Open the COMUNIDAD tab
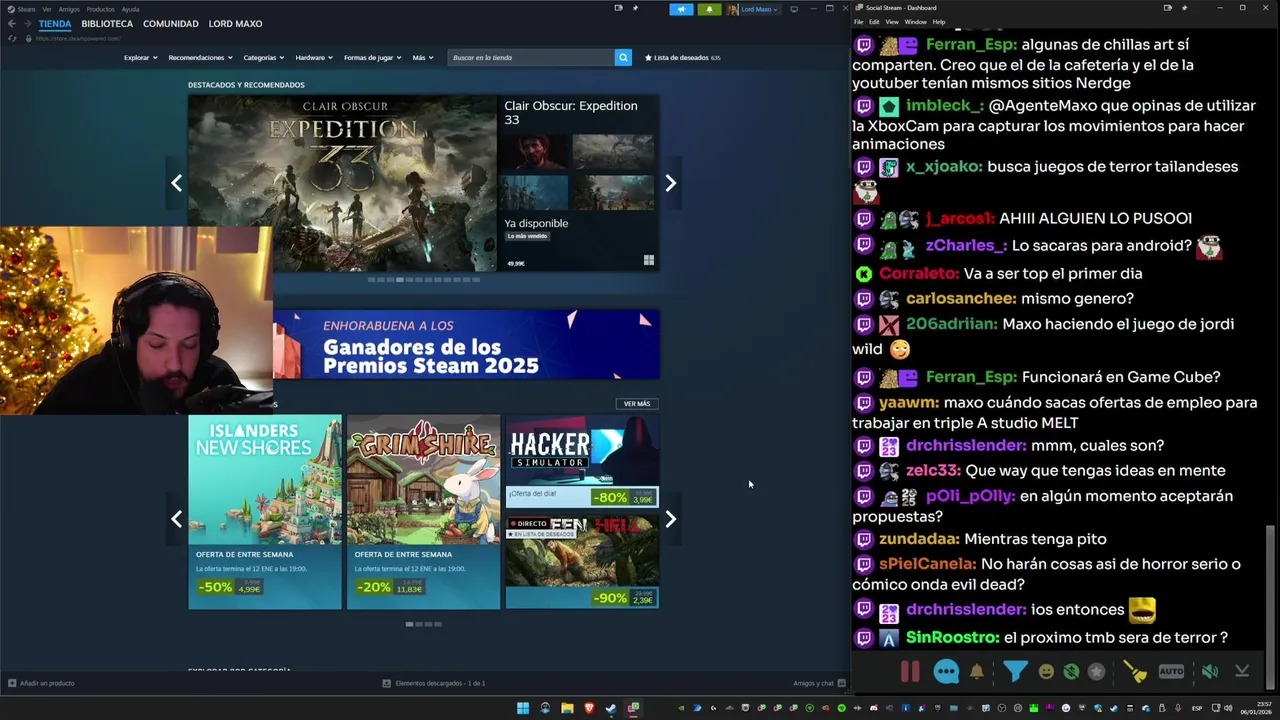Screen dimensions: 1280x720 coord(171,24)
